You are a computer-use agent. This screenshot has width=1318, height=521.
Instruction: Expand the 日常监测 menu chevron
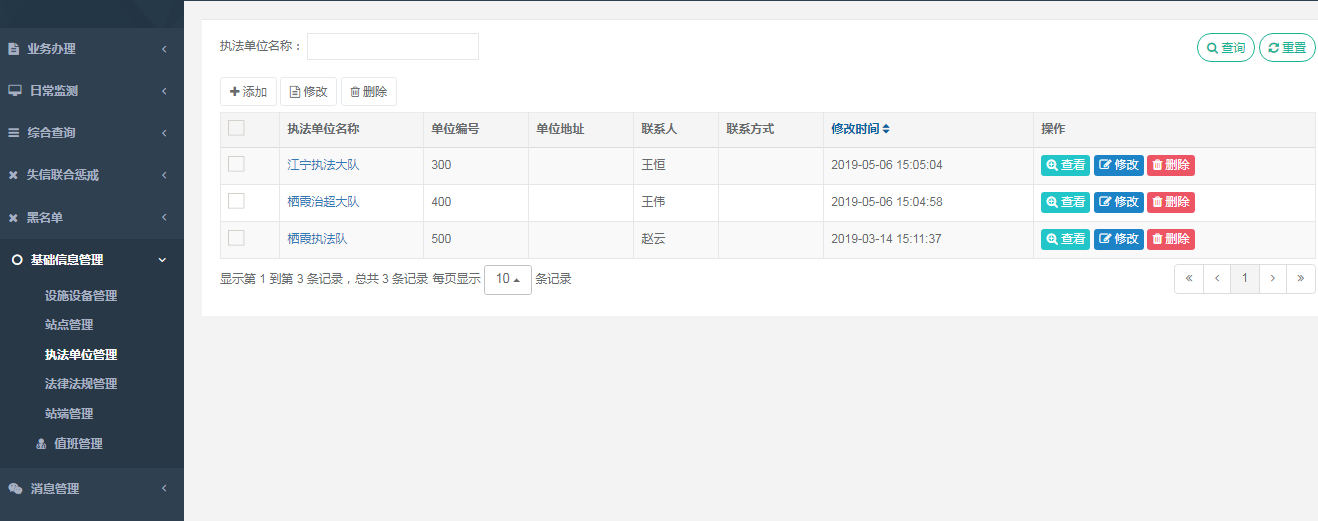point(164,91)
